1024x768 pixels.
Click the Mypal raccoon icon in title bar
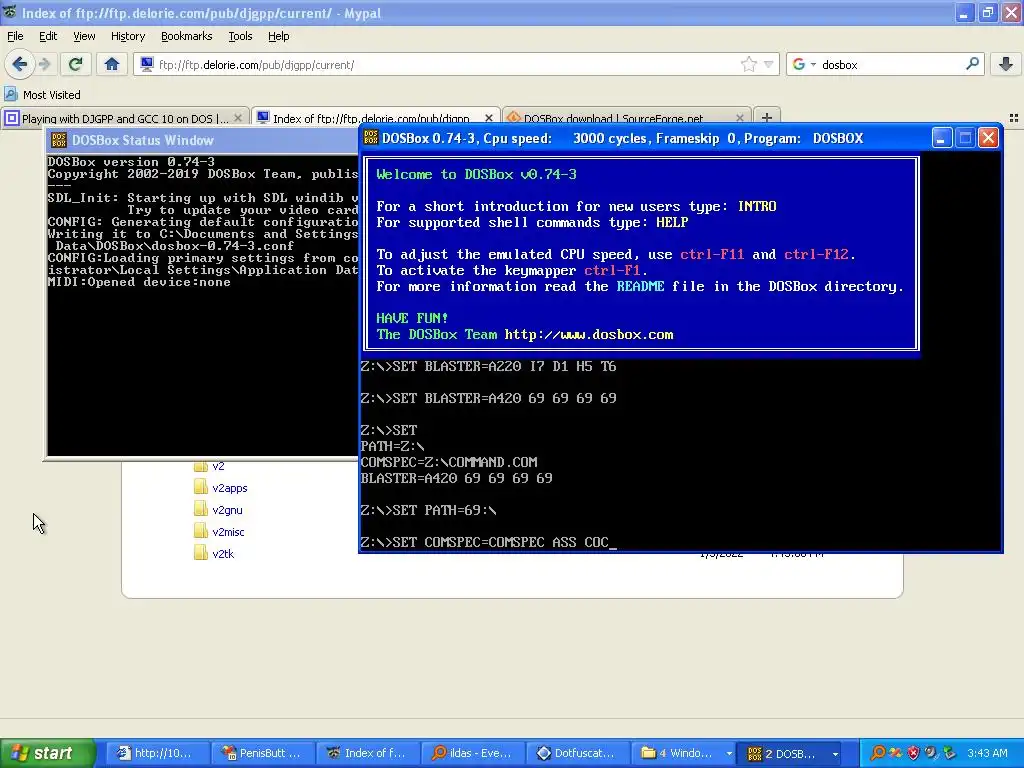coord(9,12)
